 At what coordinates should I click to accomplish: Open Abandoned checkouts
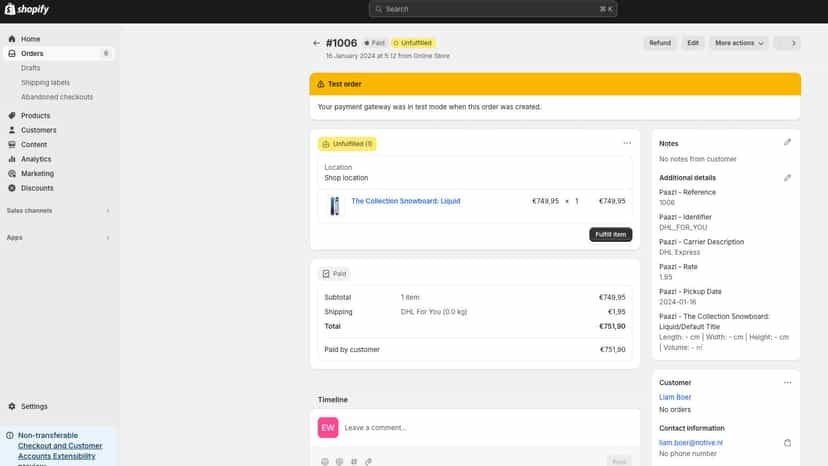57,97
